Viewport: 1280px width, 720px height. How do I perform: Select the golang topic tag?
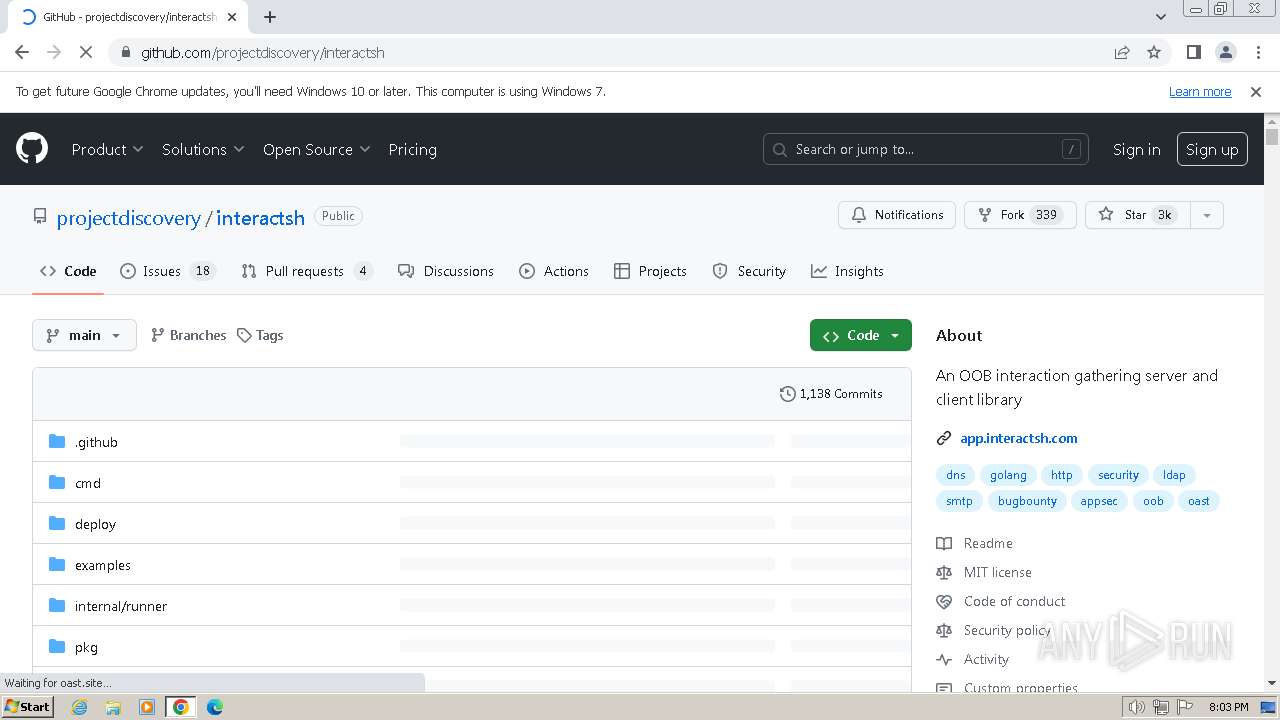tap(1008, 475)
